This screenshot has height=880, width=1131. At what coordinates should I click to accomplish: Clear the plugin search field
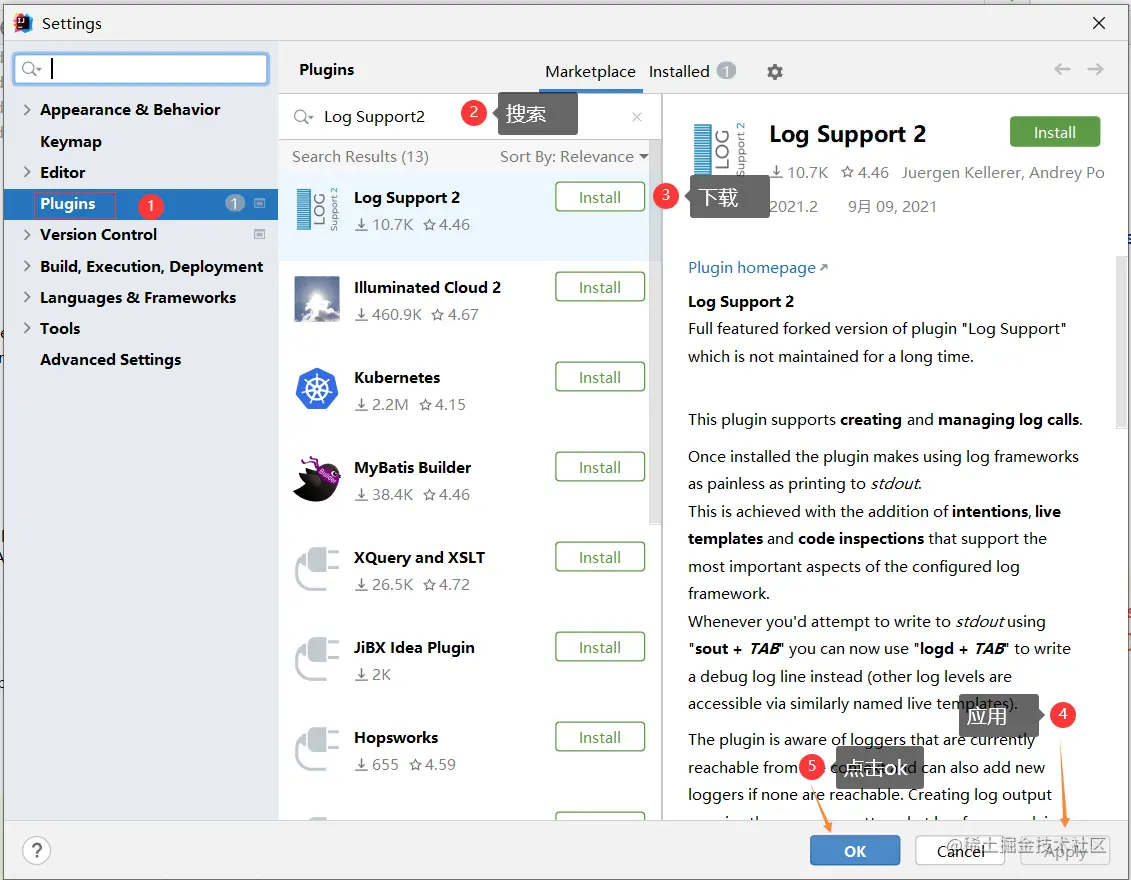(x=636, y=117)
